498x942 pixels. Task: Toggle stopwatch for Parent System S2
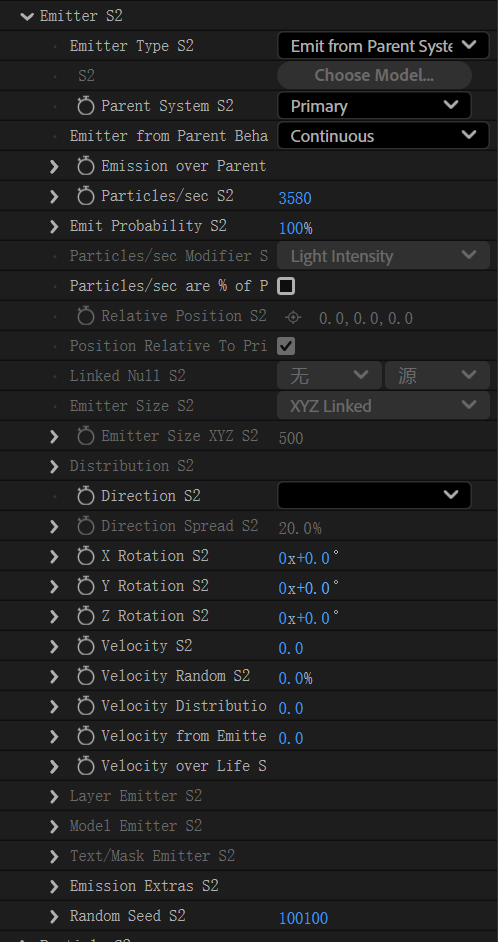pyautogui.click(x=86, y=106)
